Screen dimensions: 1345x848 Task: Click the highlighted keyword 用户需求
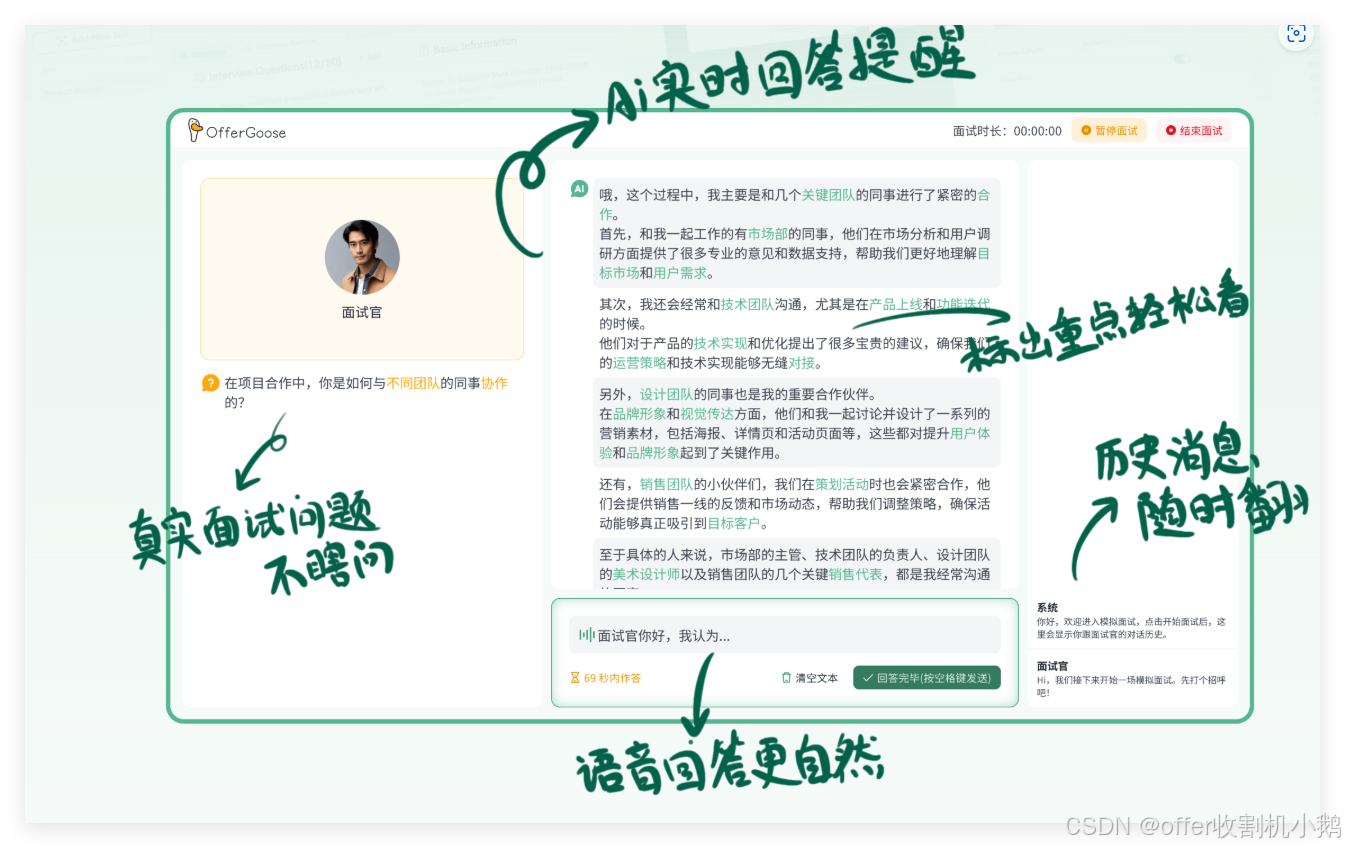click(680, 273)
